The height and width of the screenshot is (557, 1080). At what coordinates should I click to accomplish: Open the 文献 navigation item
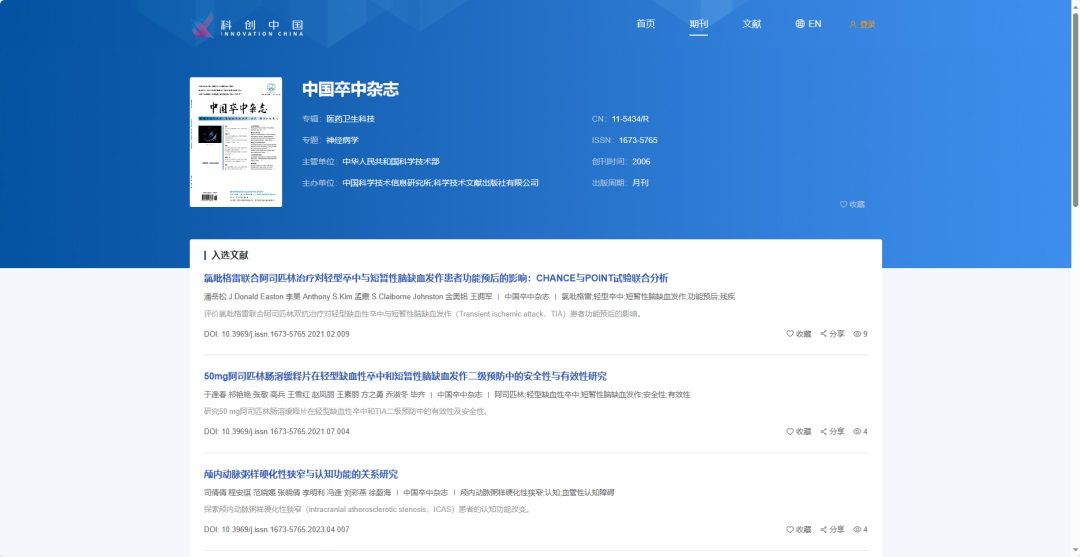click(x=751, y=24)
